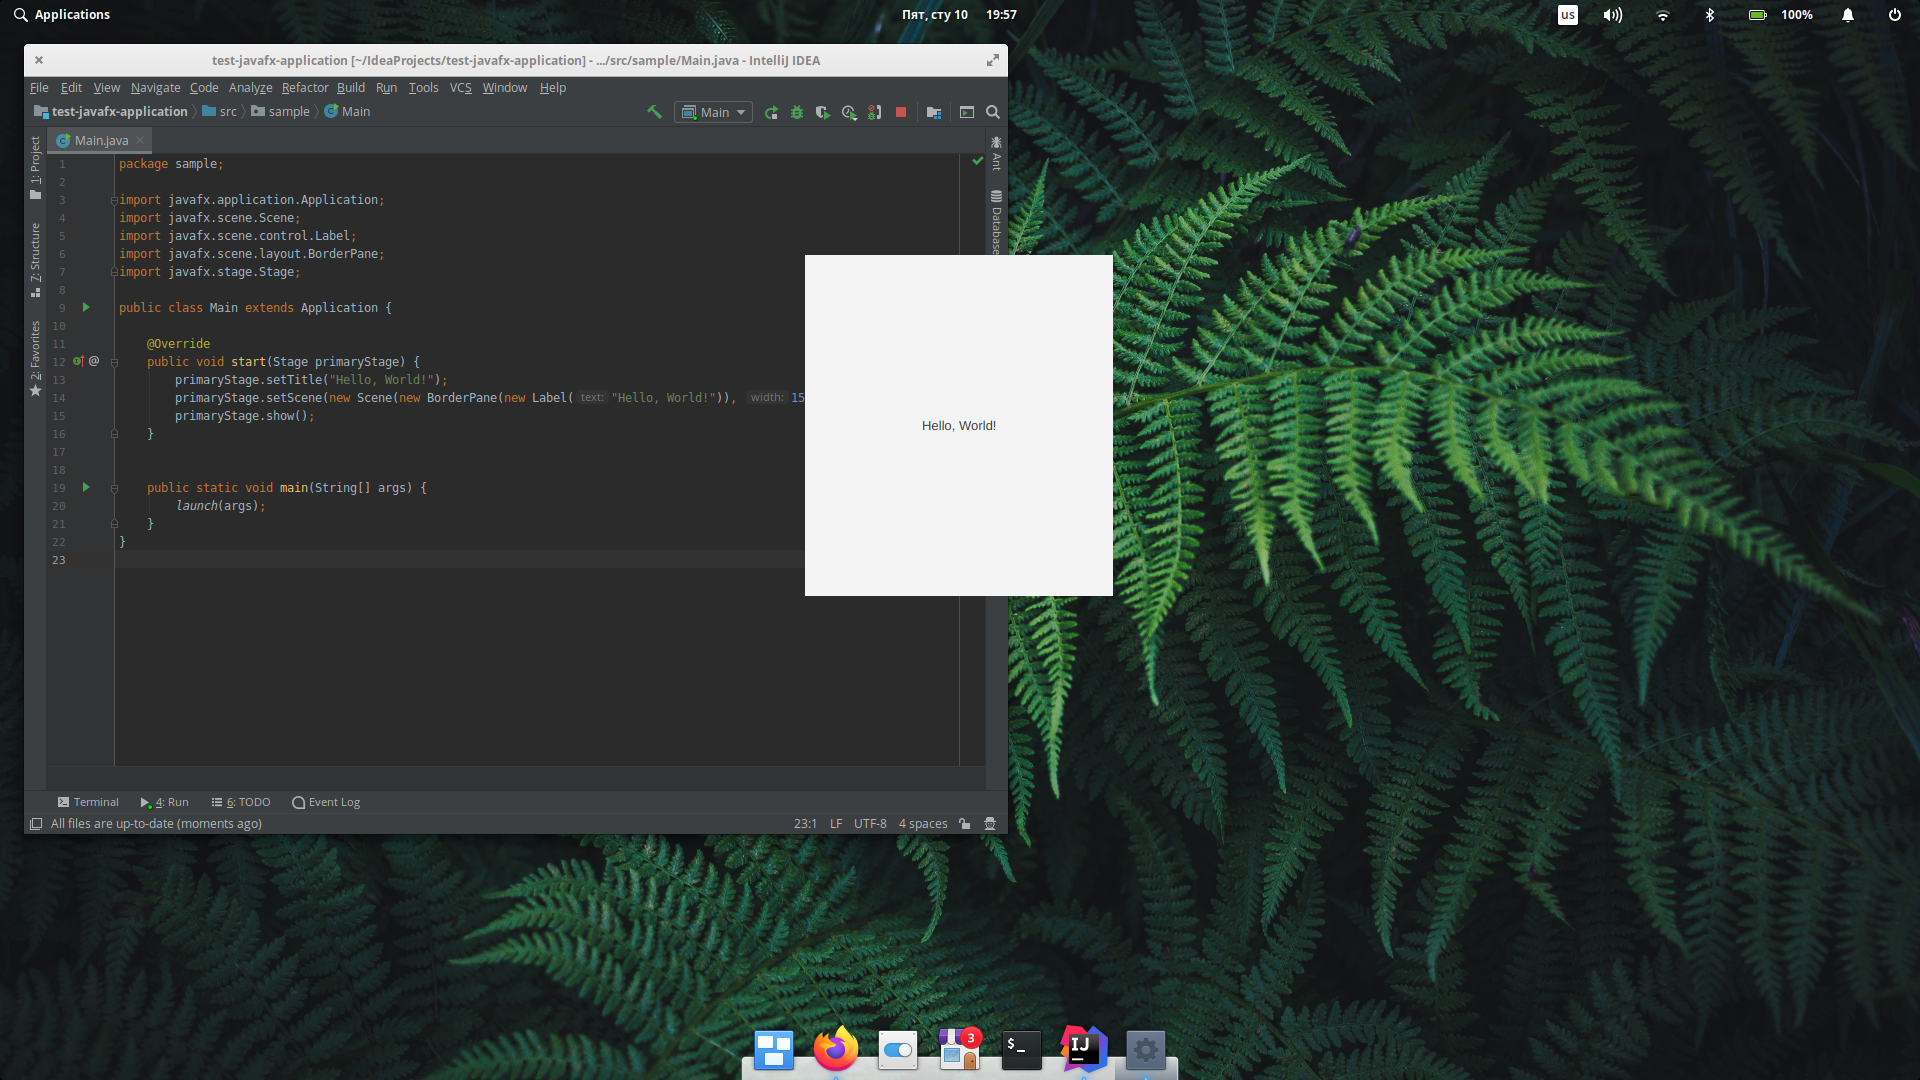Open the Ant tool window on the right
The height and width of the screenshot is (1080, 1920).
pyautogui.click(x=996, y=154)
